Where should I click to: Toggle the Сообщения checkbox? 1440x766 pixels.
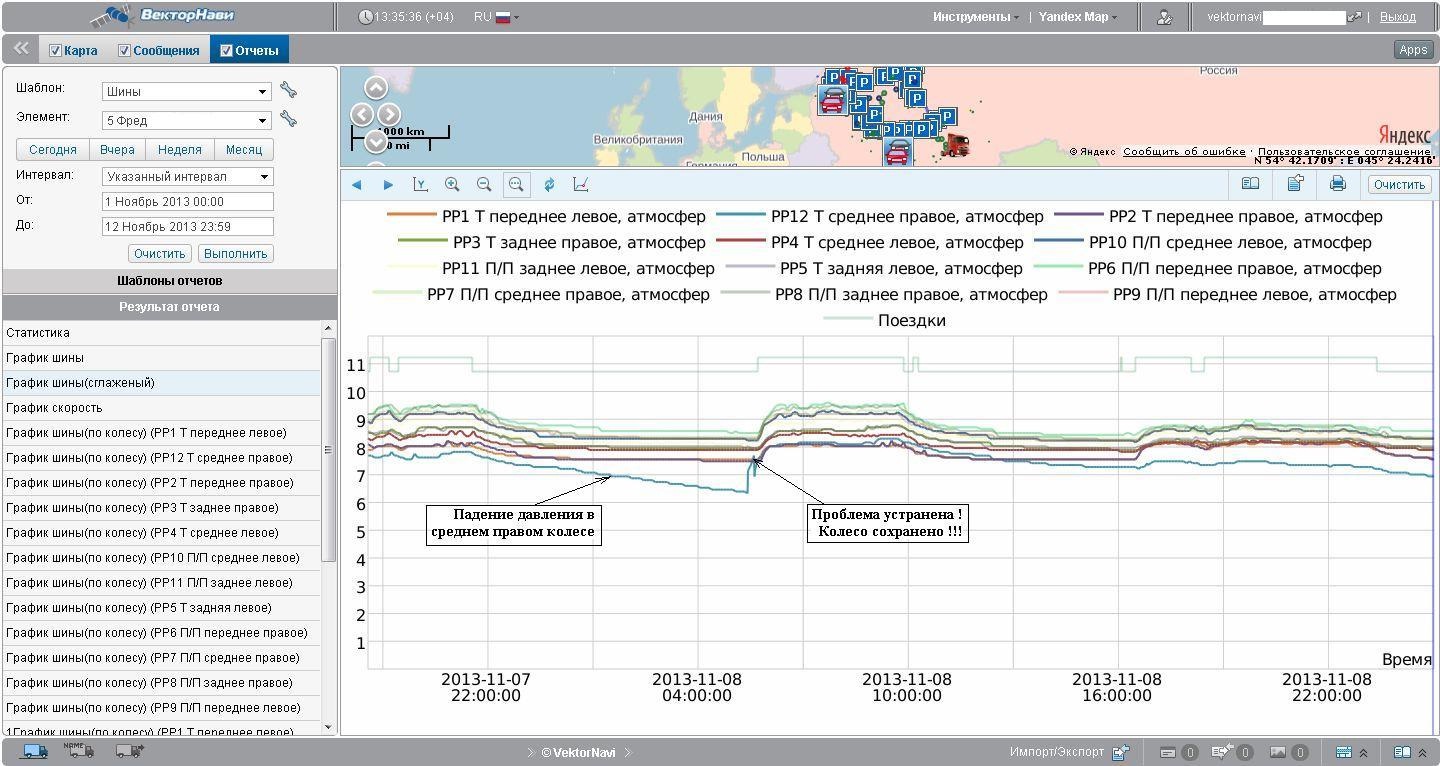point(124,50)
